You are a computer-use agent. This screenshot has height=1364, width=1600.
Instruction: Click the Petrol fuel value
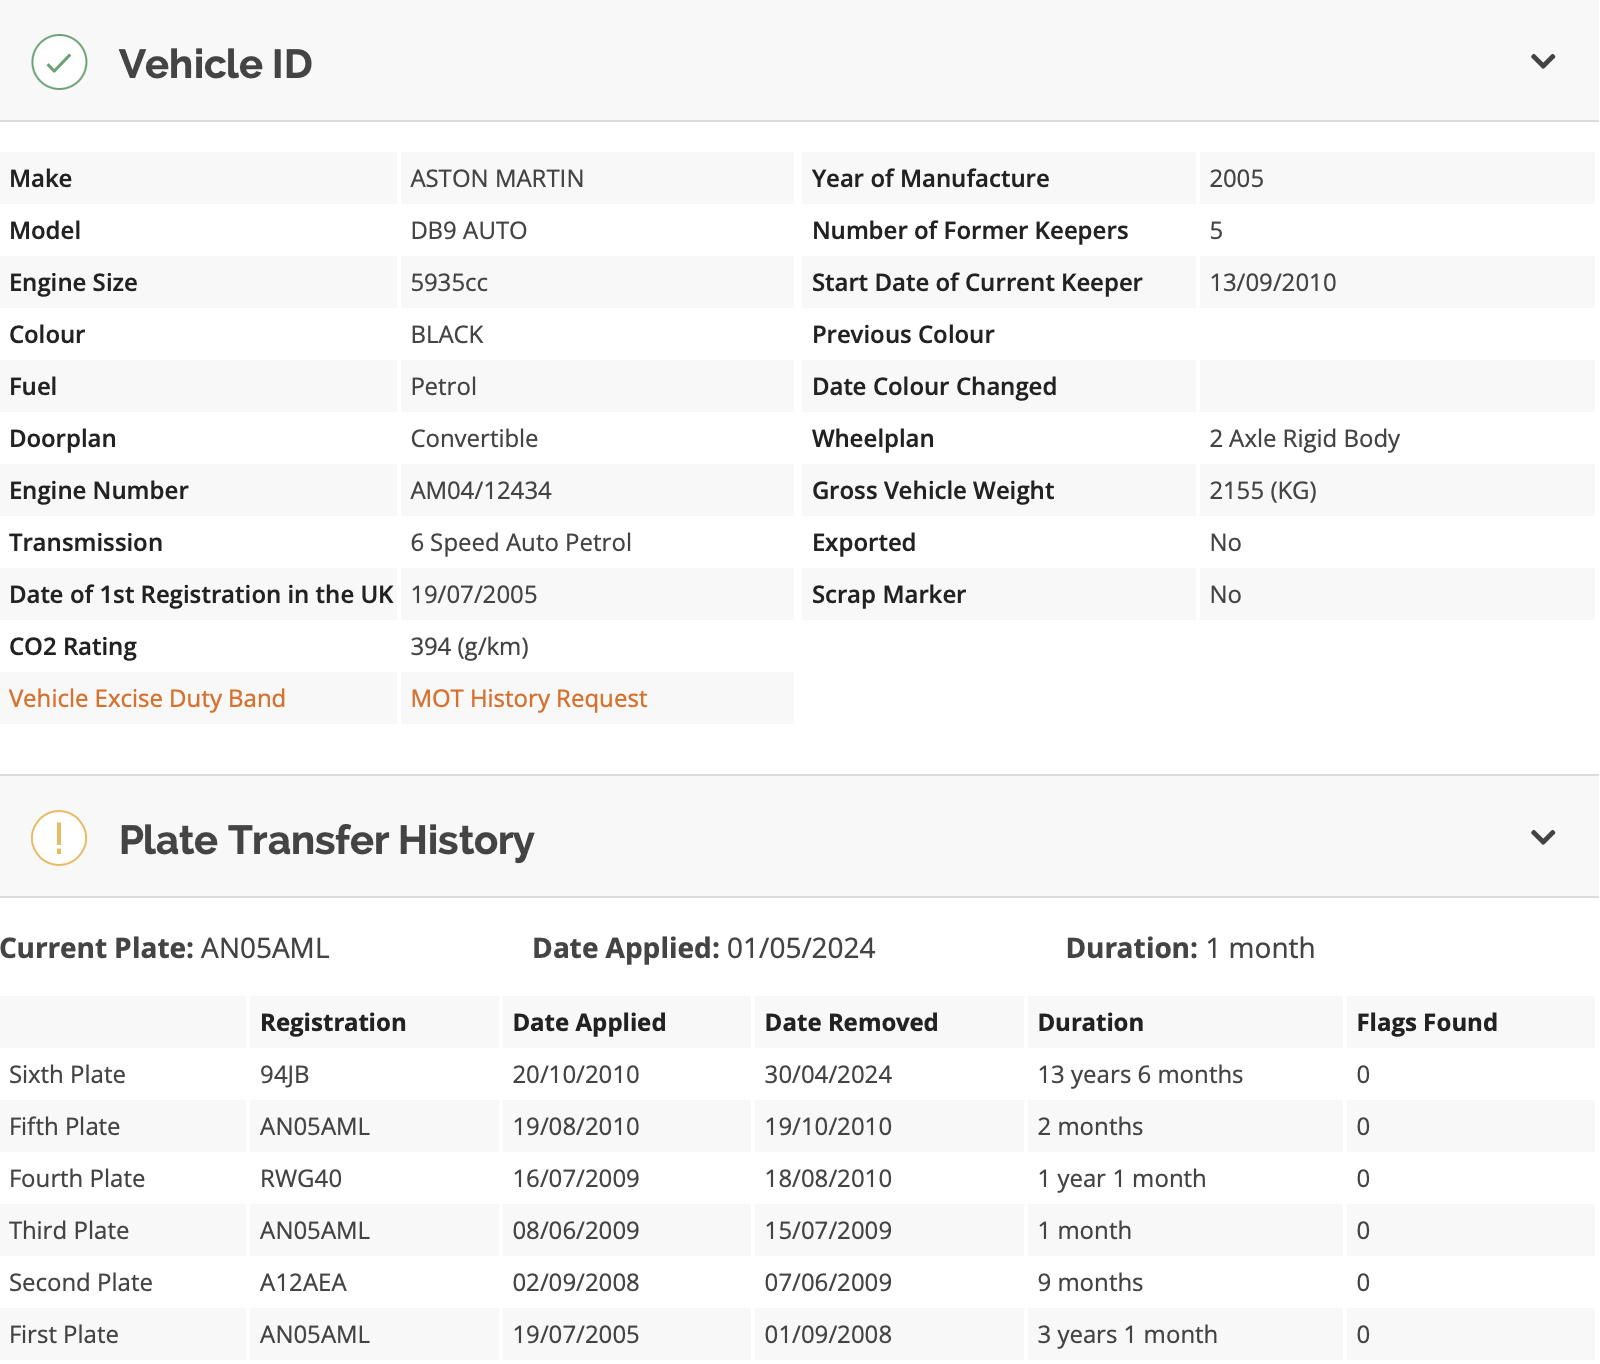(x=443, y=386)
